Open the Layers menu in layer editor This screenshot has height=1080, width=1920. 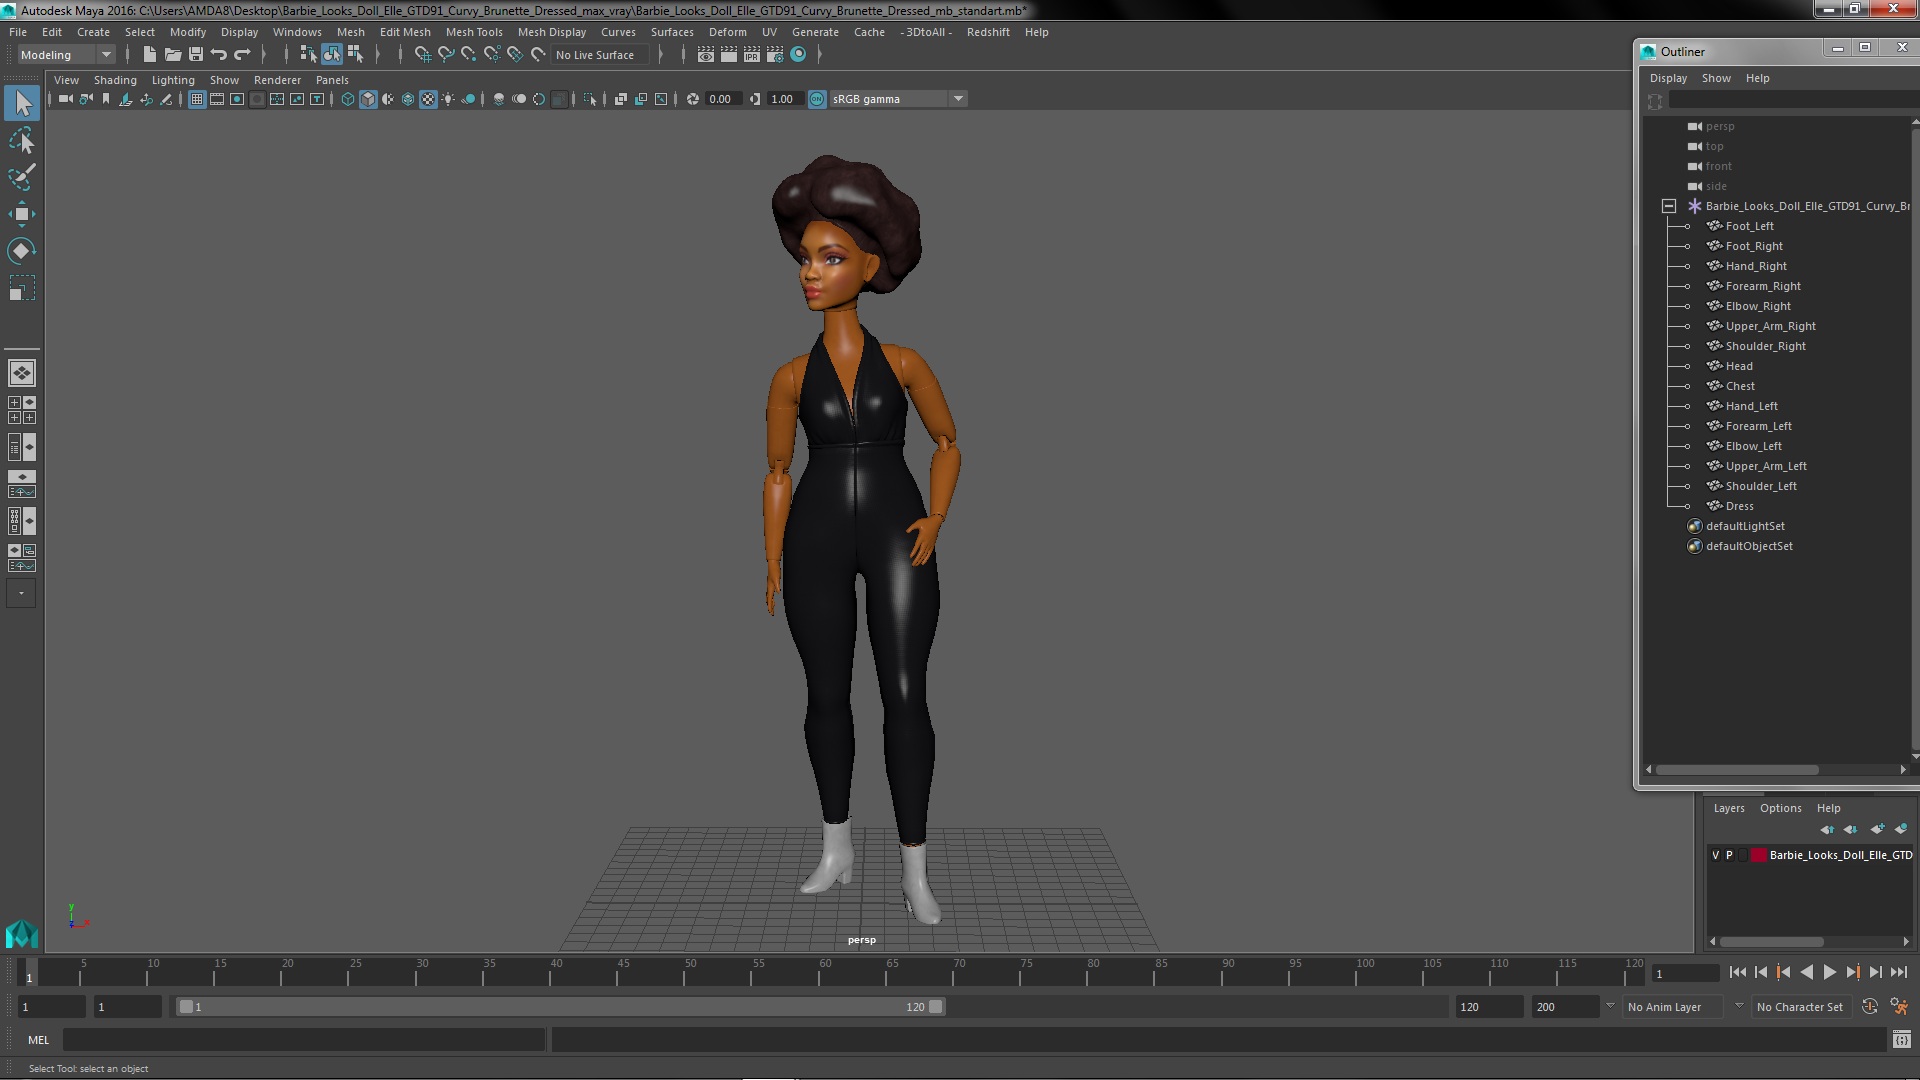[x=1728, y=808]
